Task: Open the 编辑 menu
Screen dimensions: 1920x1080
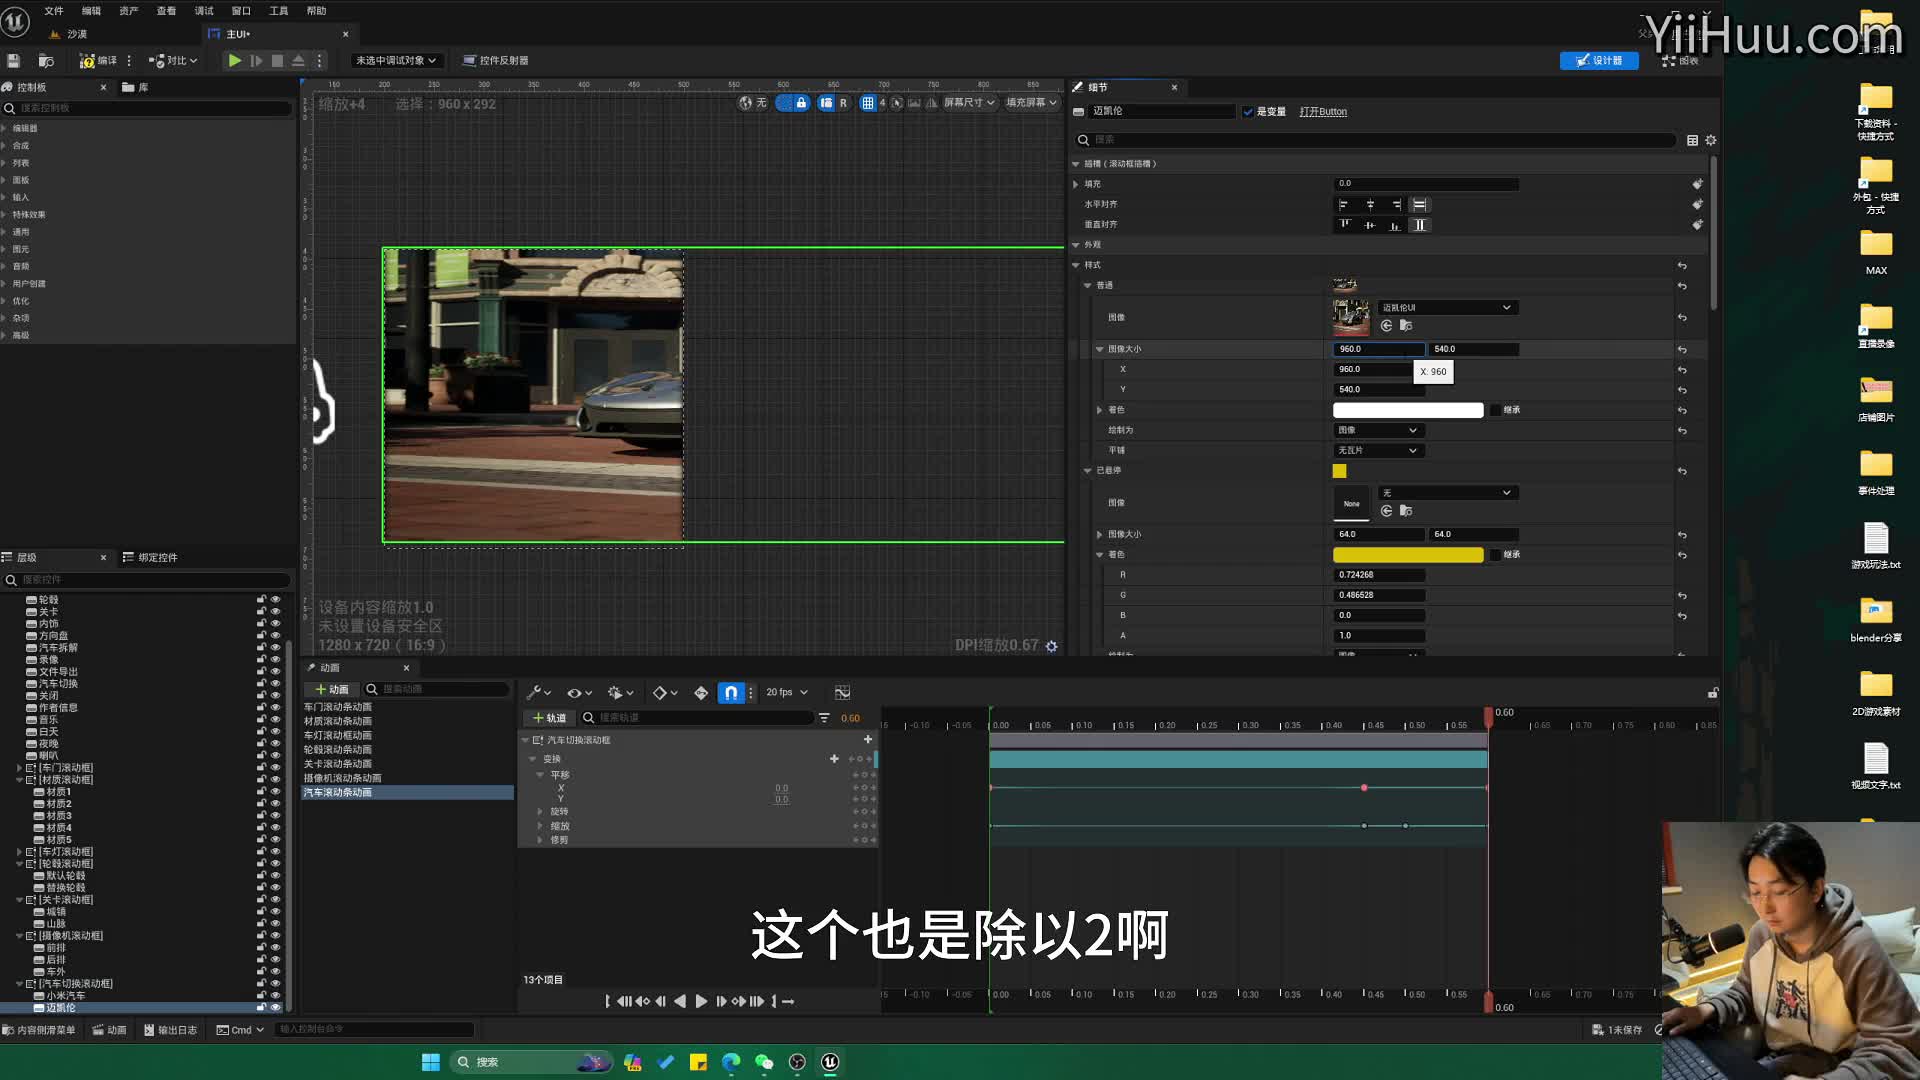Action: click(x=91, y=11)
